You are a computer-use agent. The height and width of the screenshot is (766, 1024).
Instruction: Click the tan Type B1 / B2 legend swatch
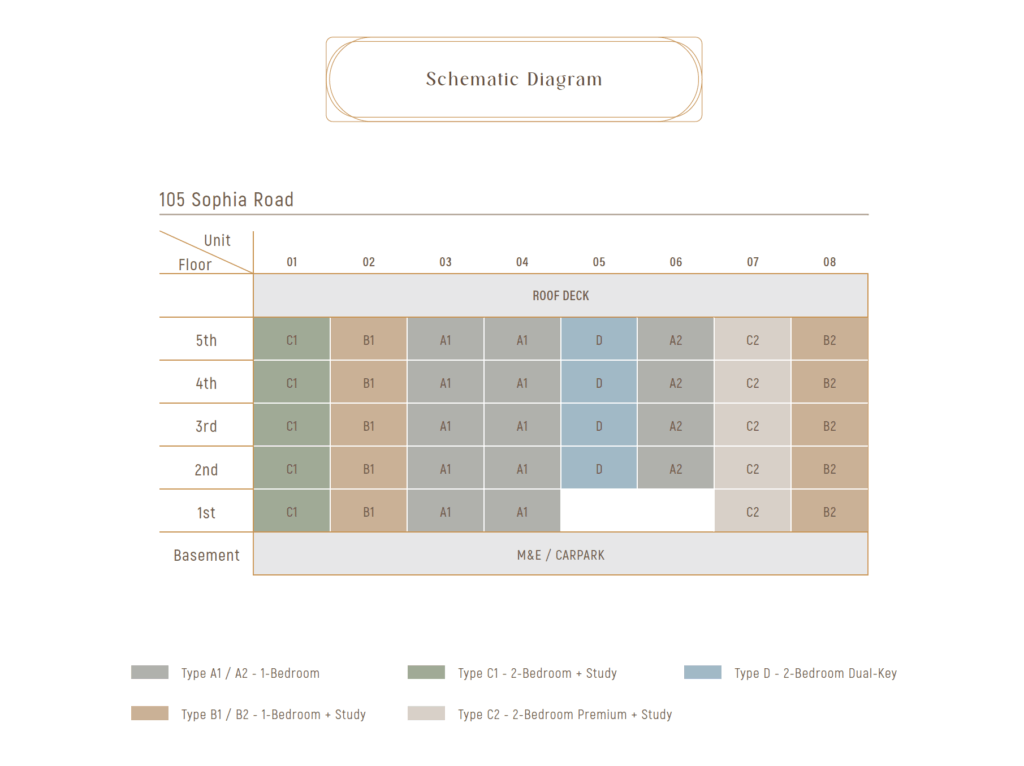[149, 714]
